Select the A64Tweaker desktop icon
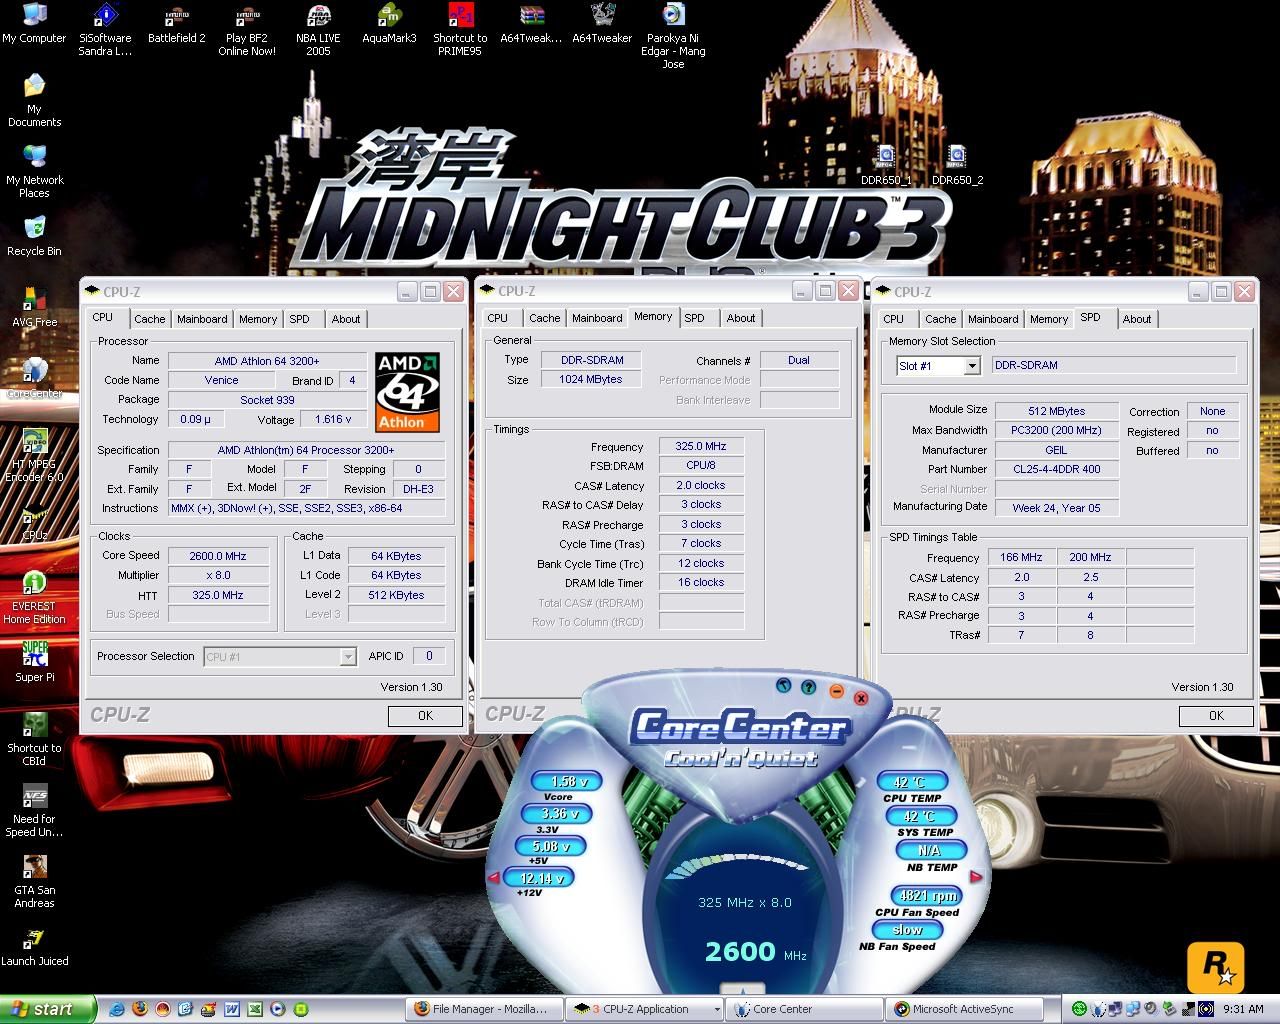The height and width of the screenshot is (1024, 1280). (602, 24)
